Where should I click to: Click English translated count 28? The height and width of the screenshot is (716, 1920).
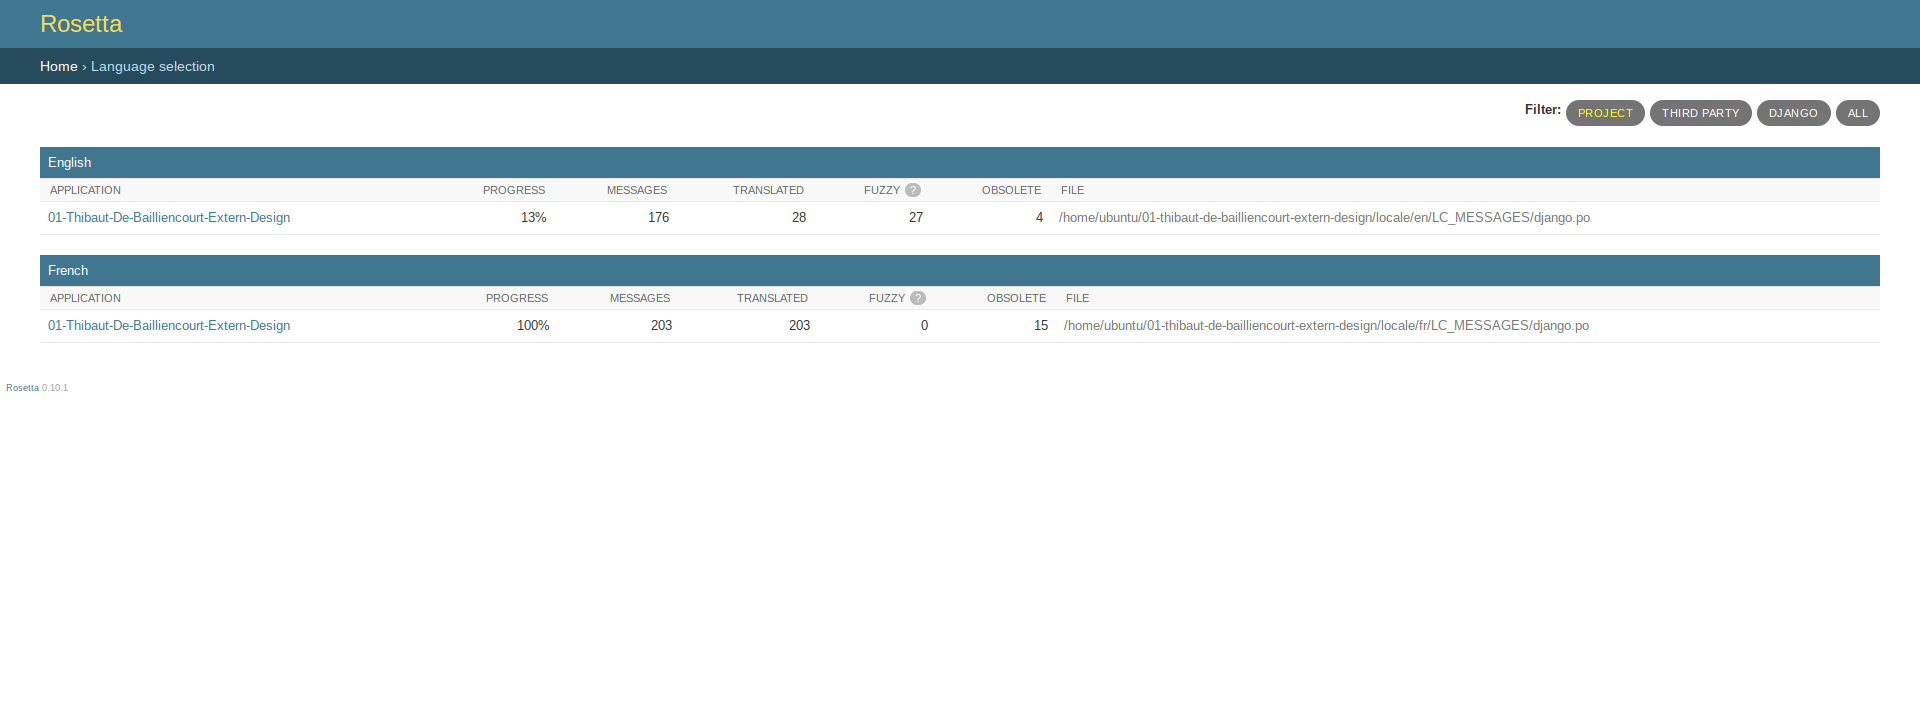[799, 217]
